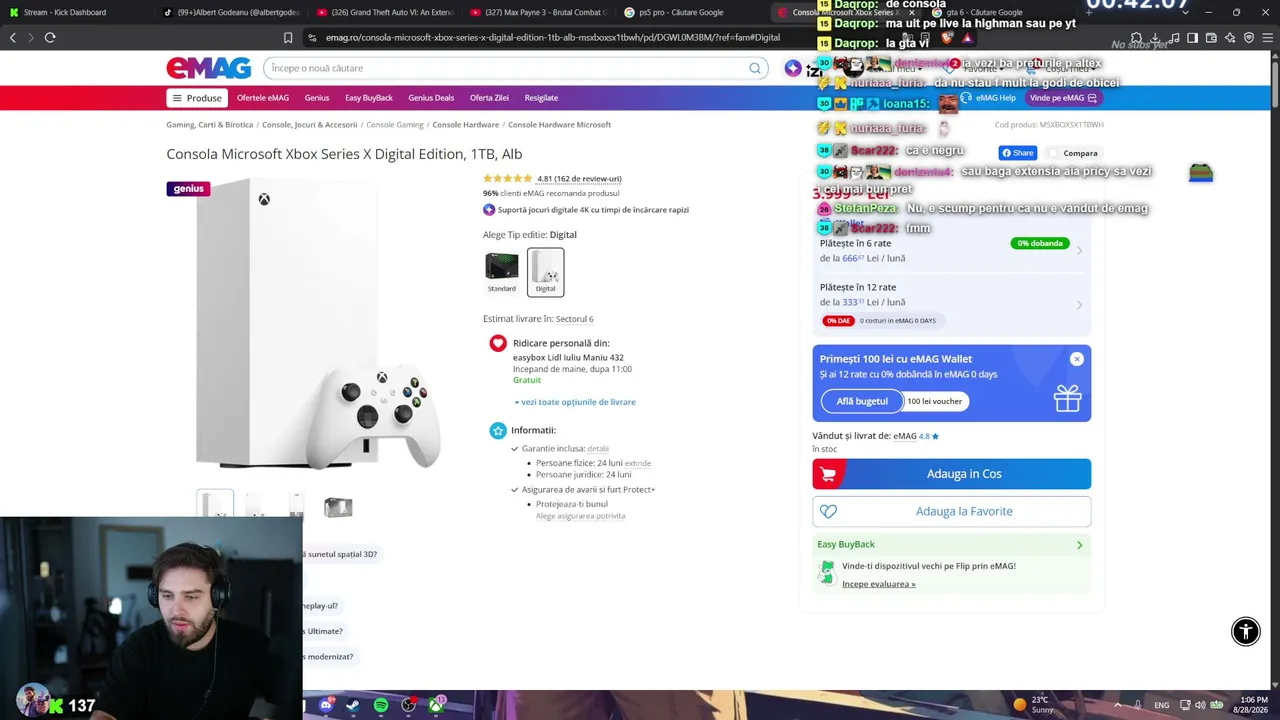Viewport: 1280px width, 720px height.
Task: Bookmark this page using the bookmark icon
Action: [x=288, y=38]
